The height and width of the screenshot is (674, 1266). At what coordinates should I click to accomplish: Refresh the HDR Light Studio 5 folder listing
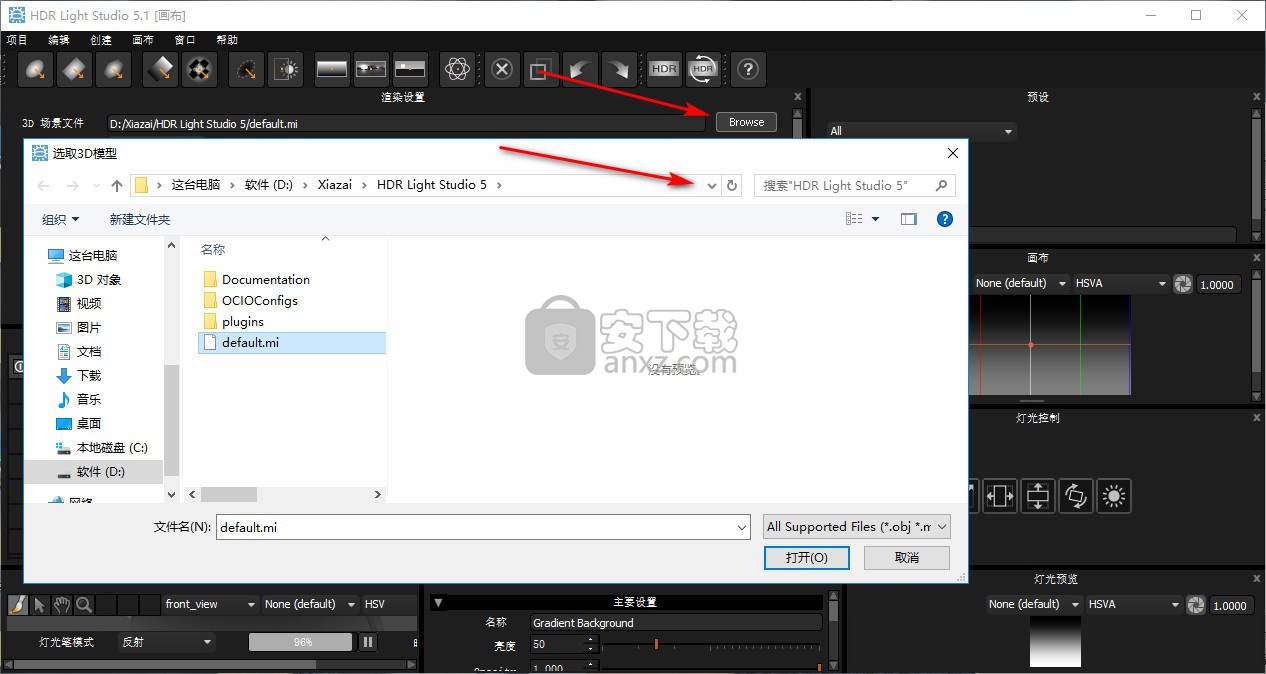tap(732, 185)
